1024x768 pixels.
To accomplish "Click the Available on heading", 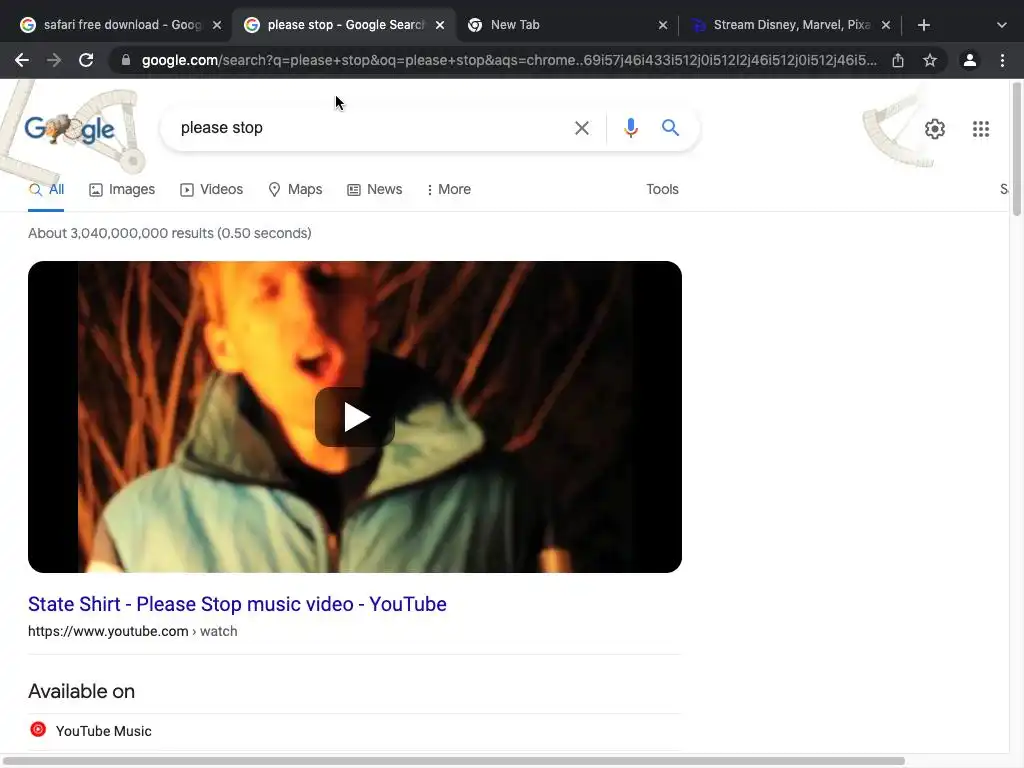I will (x=82, y=691).
